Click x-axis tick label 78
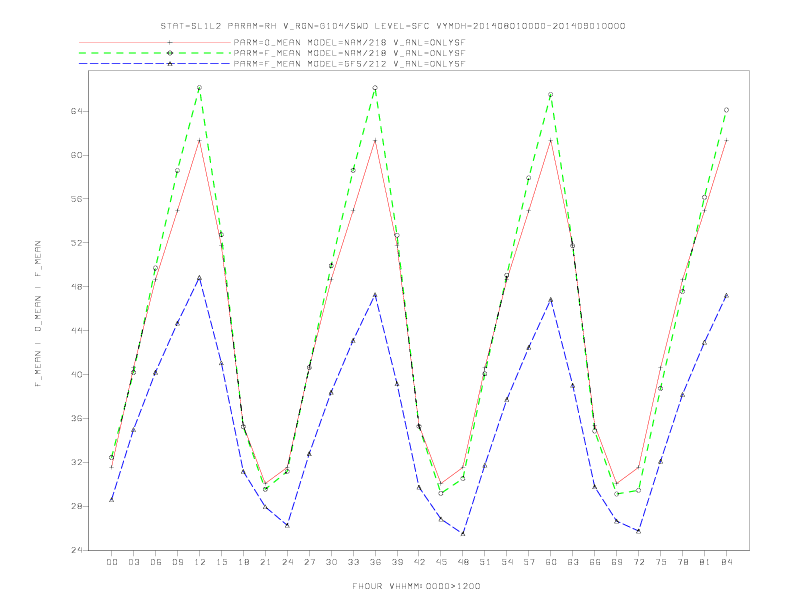 (682, 562)
